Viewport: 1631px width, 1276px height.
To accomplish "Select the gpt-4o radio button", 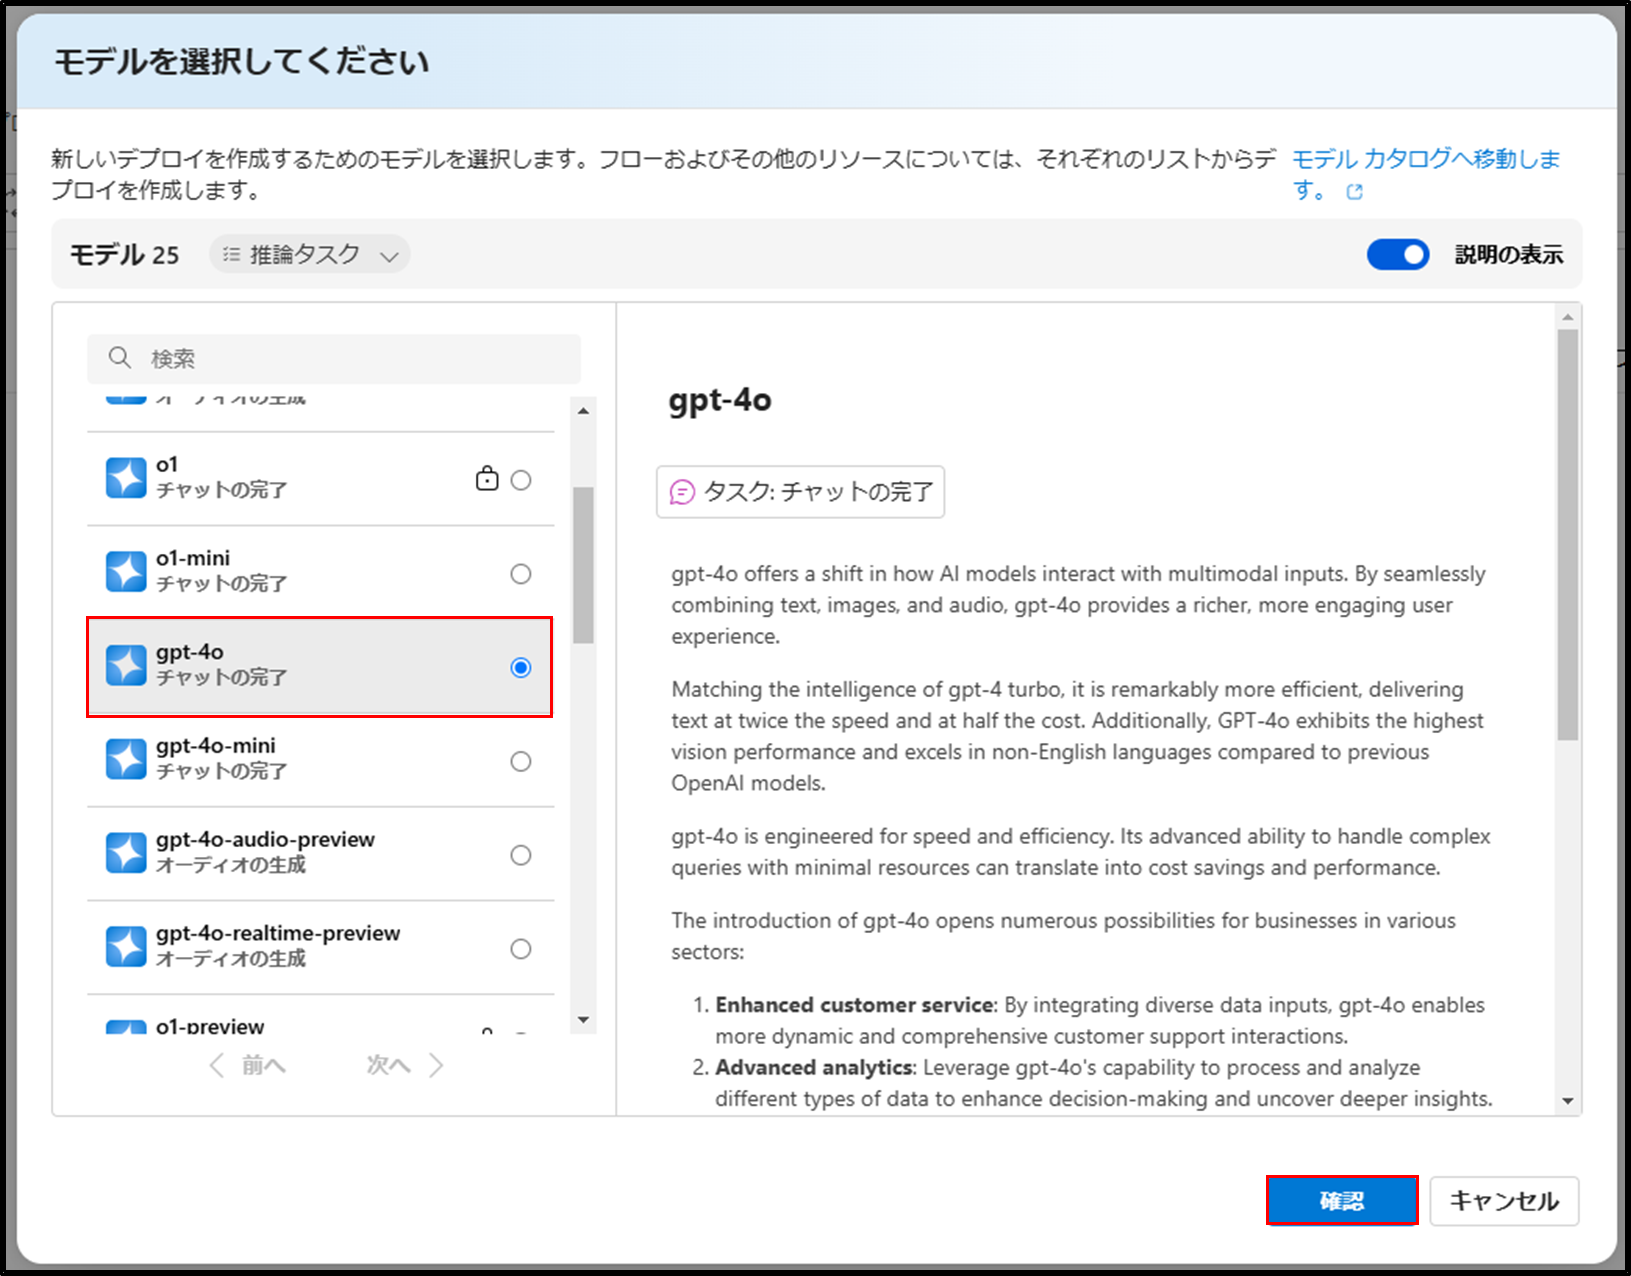I will 521,667.
